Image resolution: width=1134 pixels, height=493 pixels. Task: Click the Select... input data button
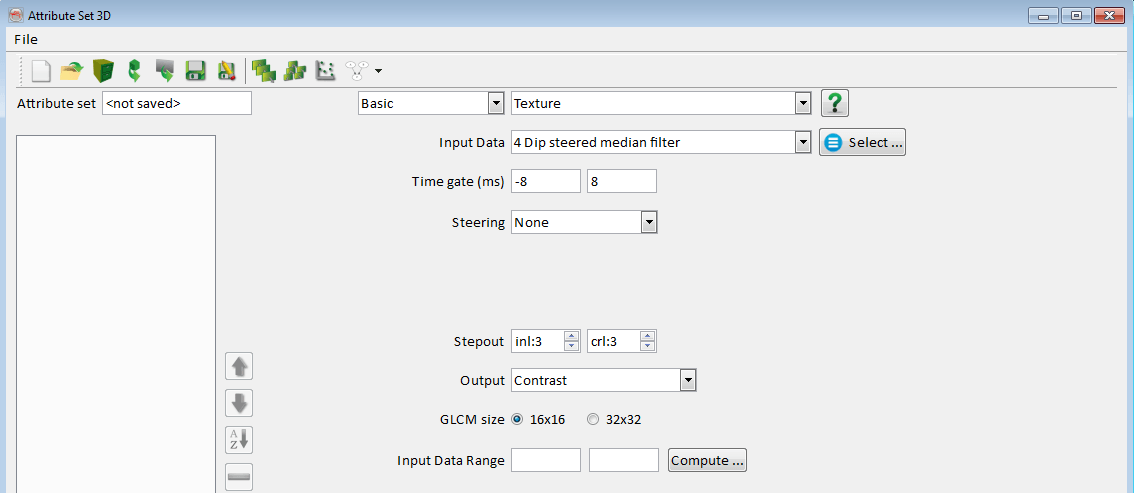tap(863, 143)
